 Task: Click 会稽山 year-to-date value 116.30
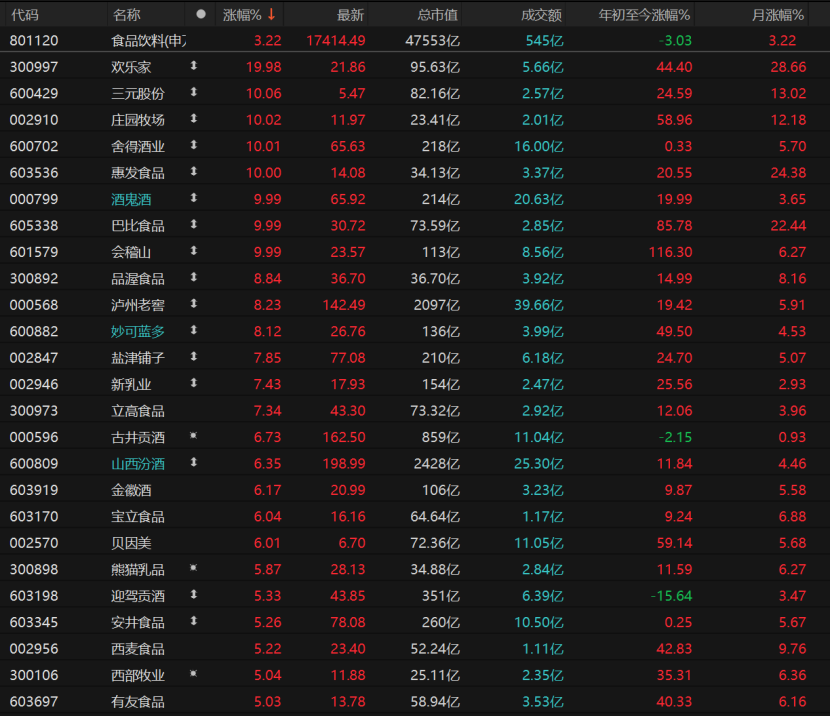(671, 252)
